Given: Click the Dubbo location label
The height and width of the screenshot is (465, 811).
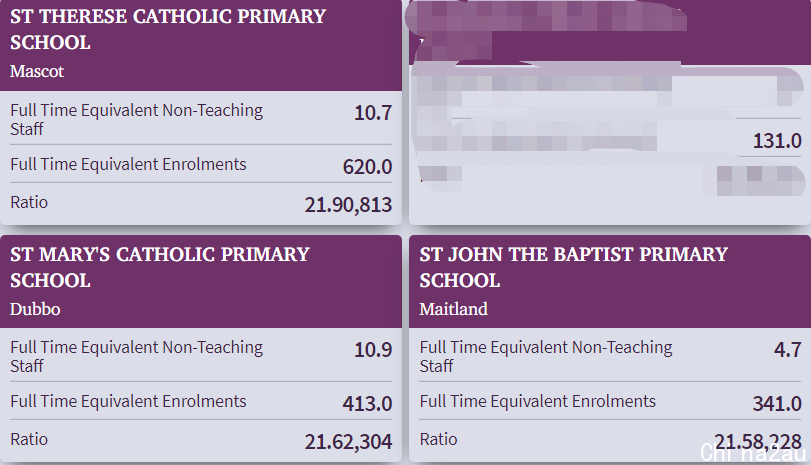Looking at the screenshot, I should (x=35, y=309).
